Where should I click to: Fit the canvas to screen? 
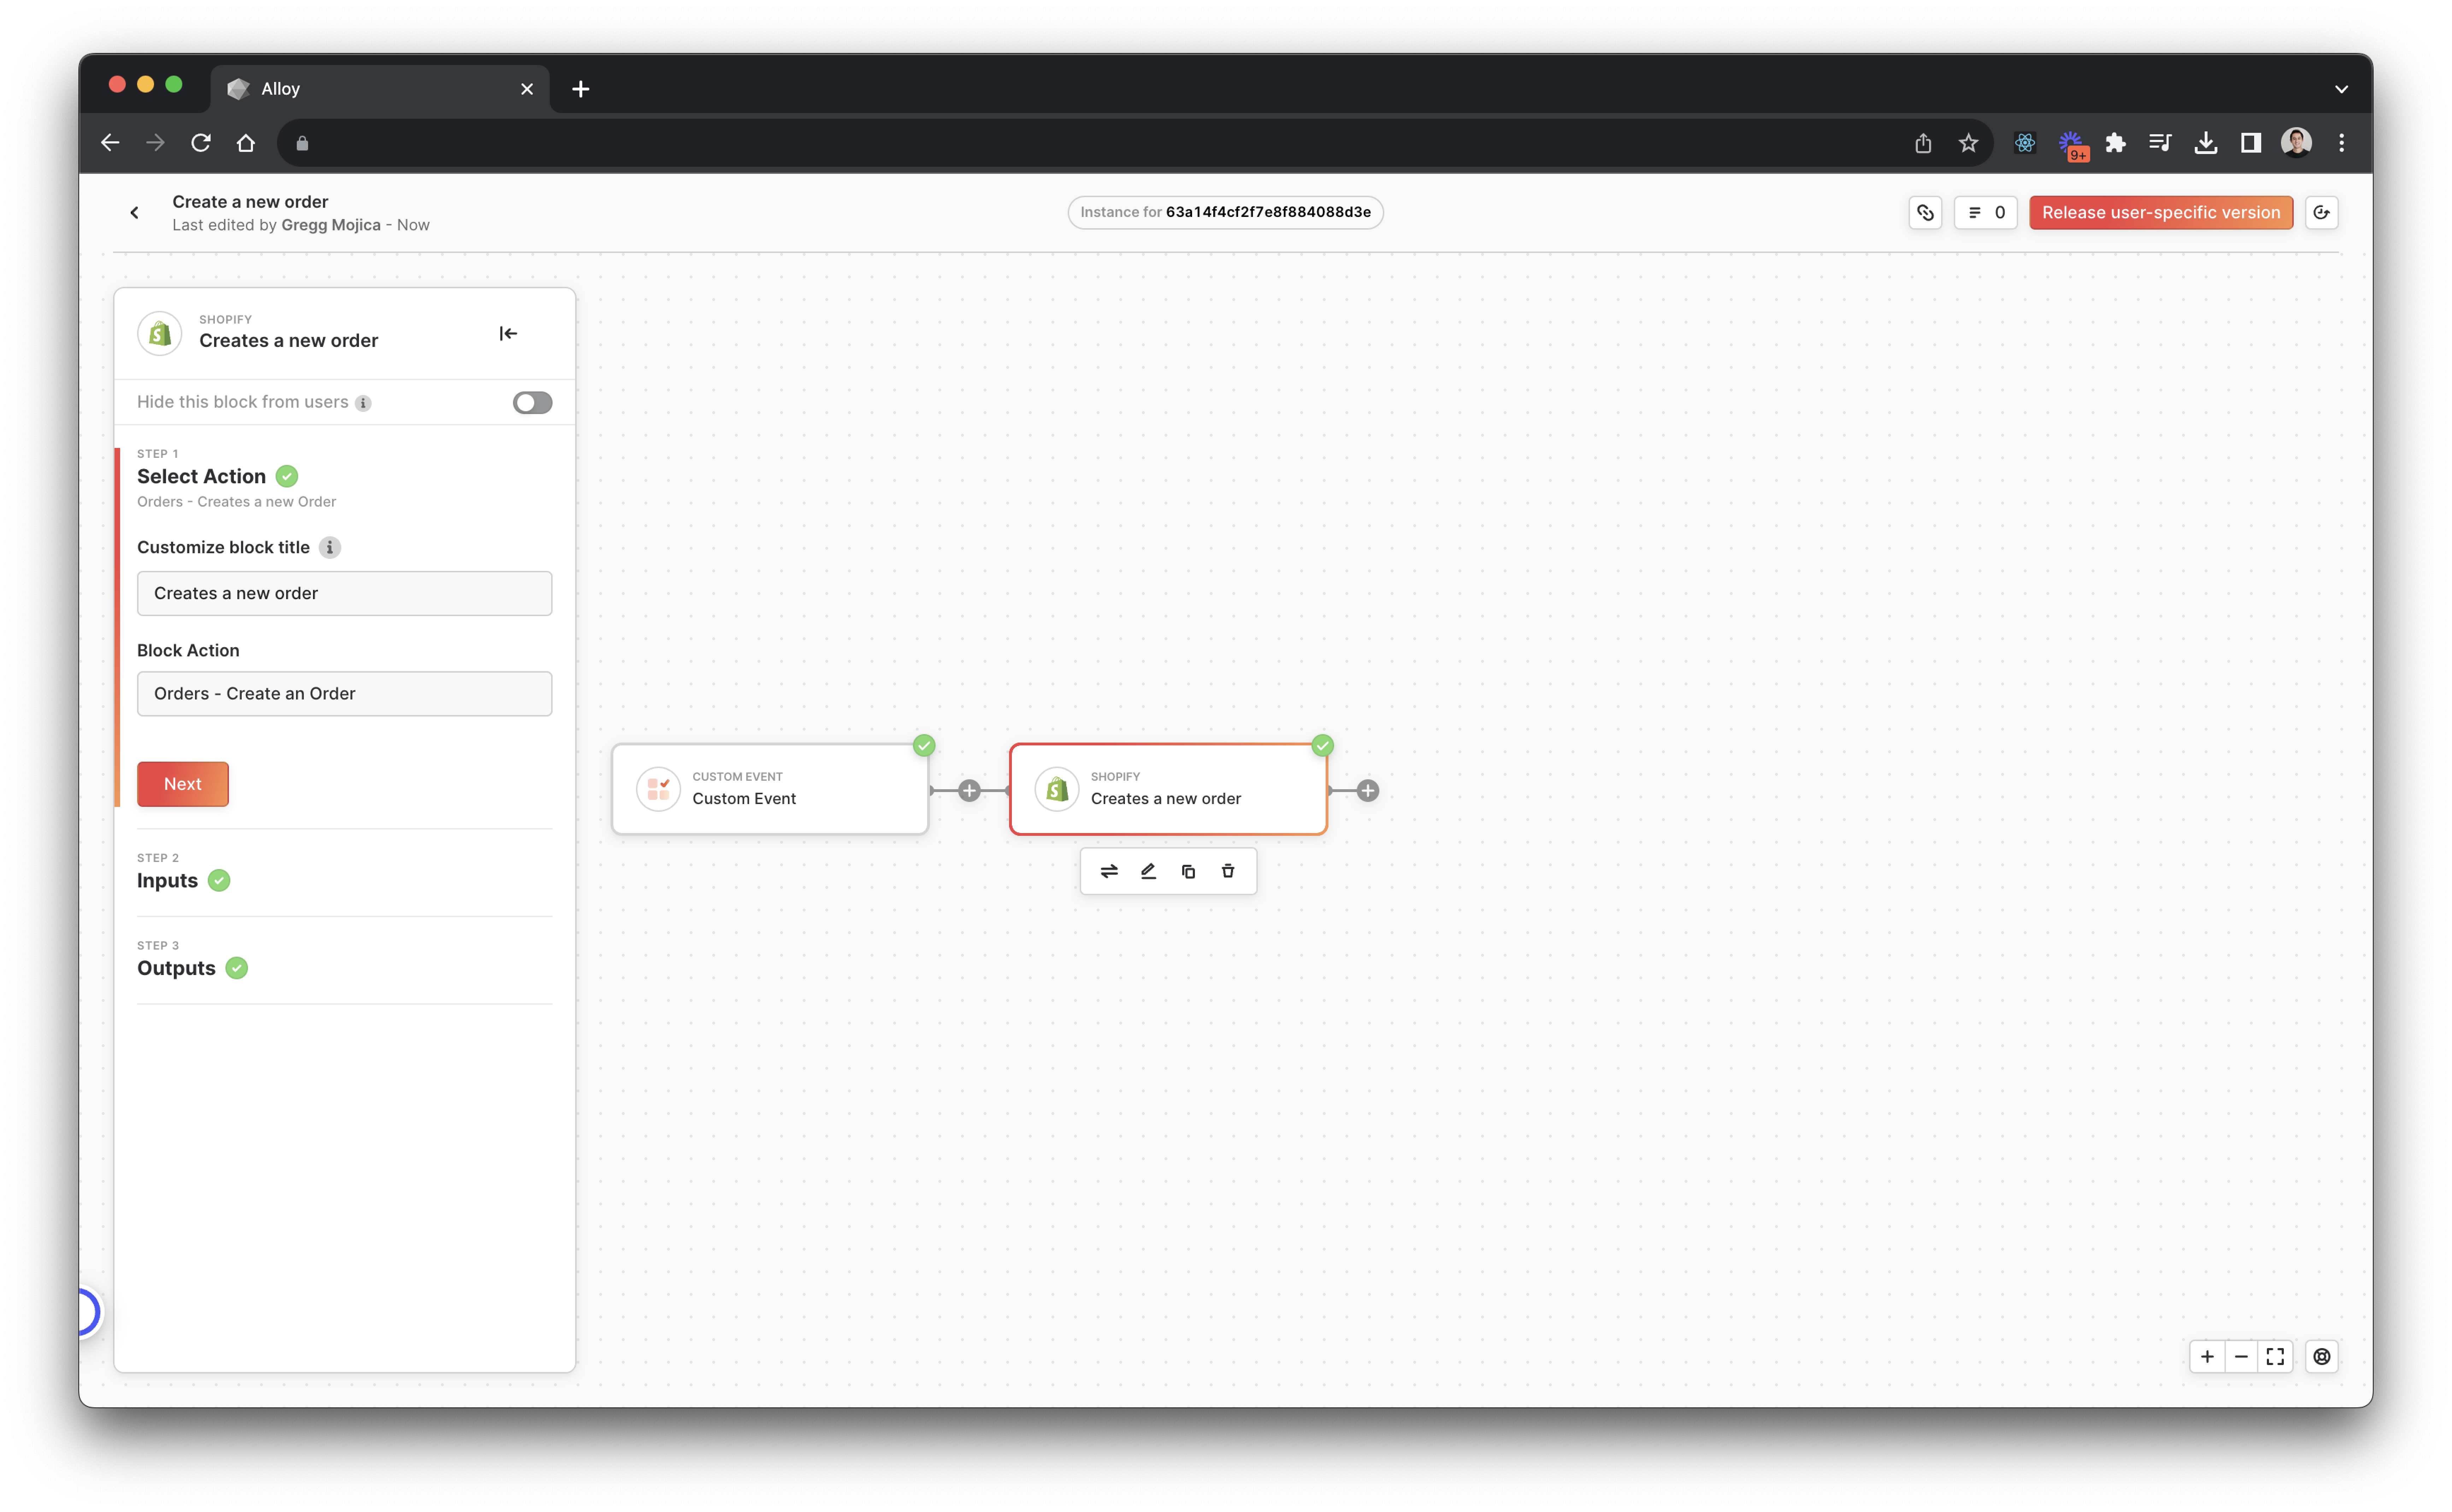click(2275, 1357)
